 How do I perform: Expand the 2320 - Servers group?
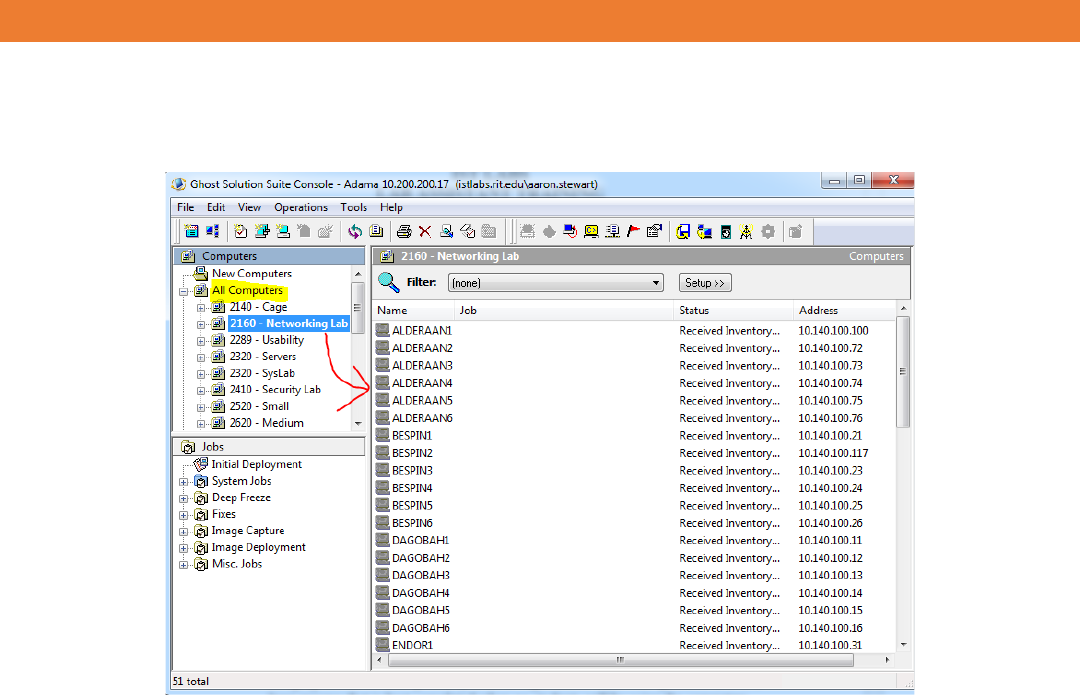click(201, 357)
